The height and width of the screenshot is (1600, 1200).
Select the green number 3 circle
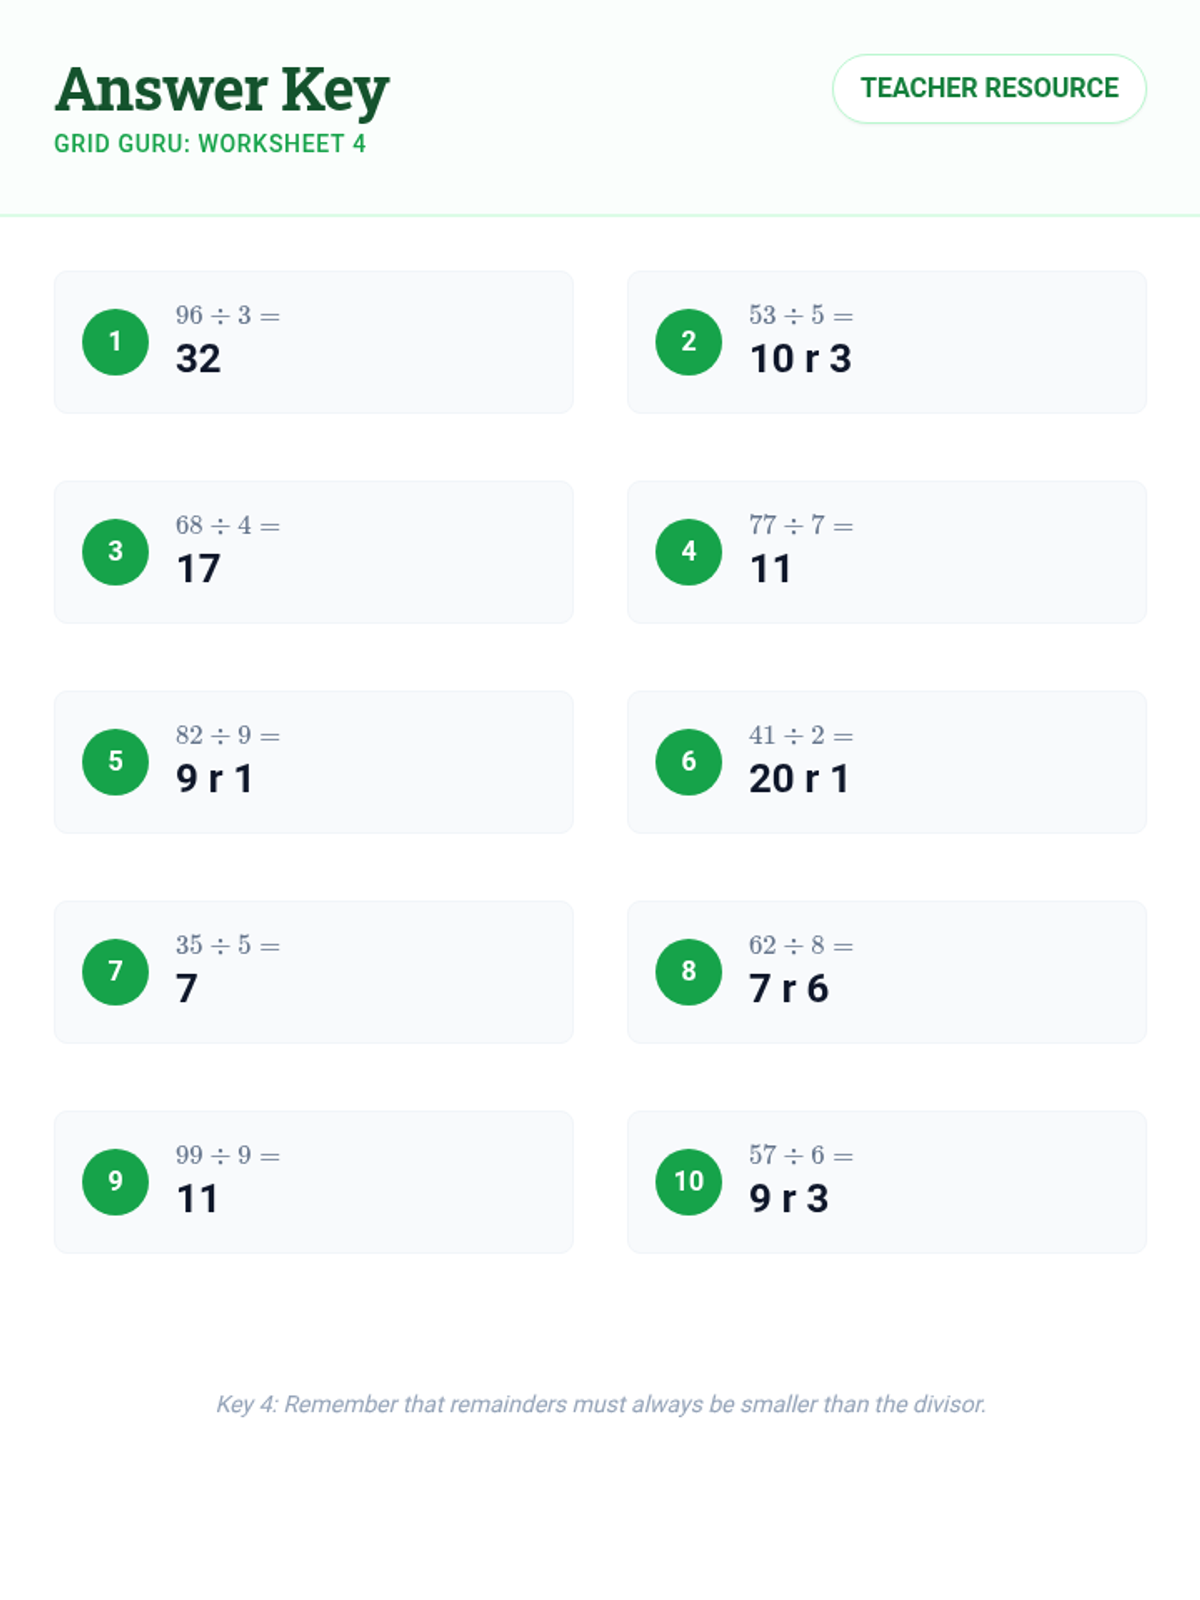(115, 552)
